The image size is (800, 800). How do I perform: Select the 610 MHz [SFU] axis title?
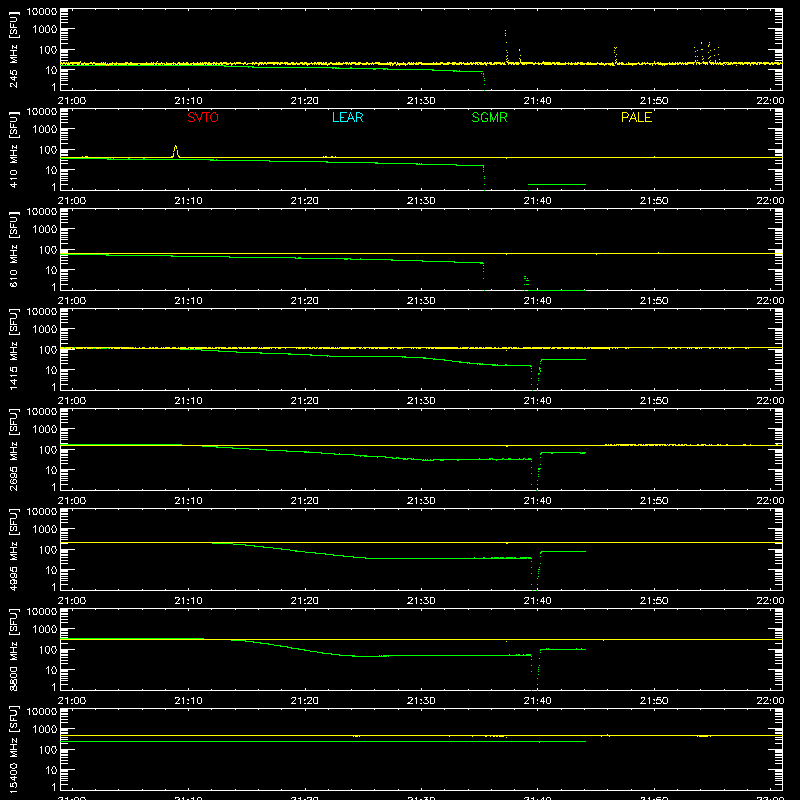13,249
